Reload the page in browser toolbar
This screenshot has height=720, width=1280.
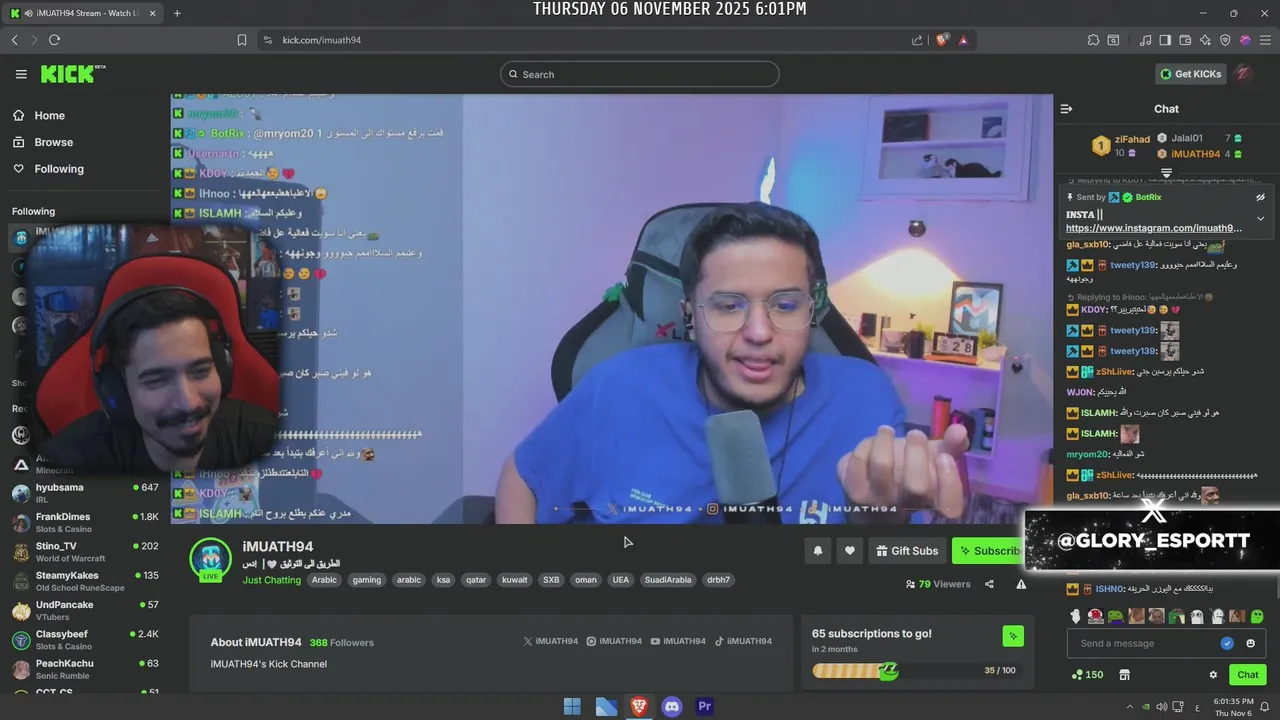54,40
